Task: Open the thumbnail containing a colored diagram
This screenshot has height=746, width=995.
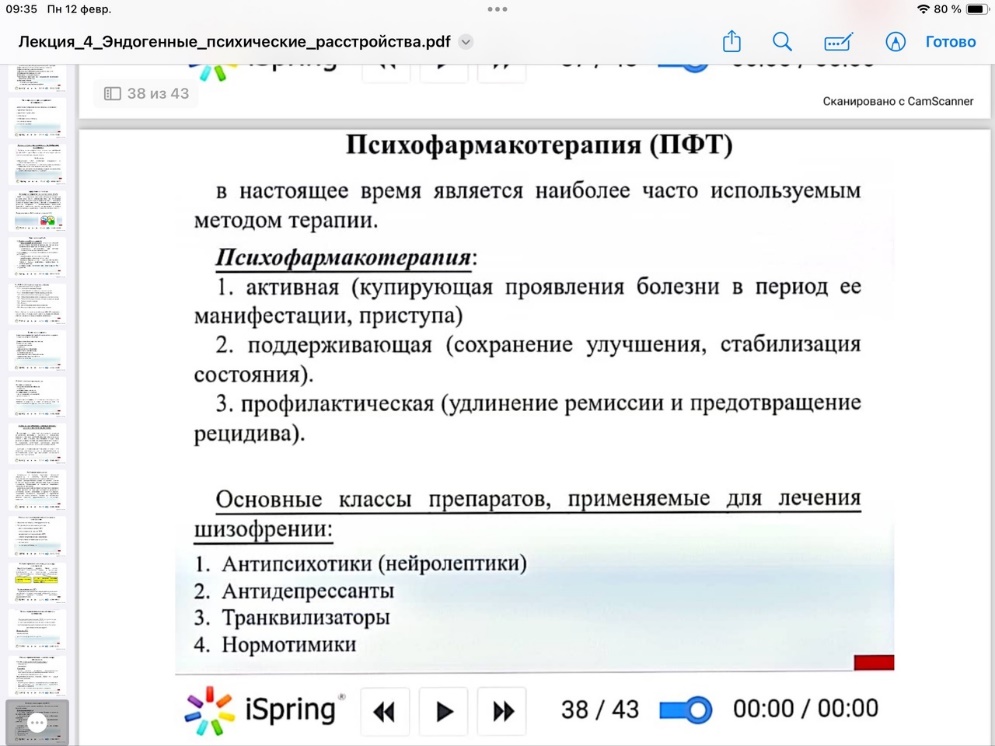Action: point(37,210)
